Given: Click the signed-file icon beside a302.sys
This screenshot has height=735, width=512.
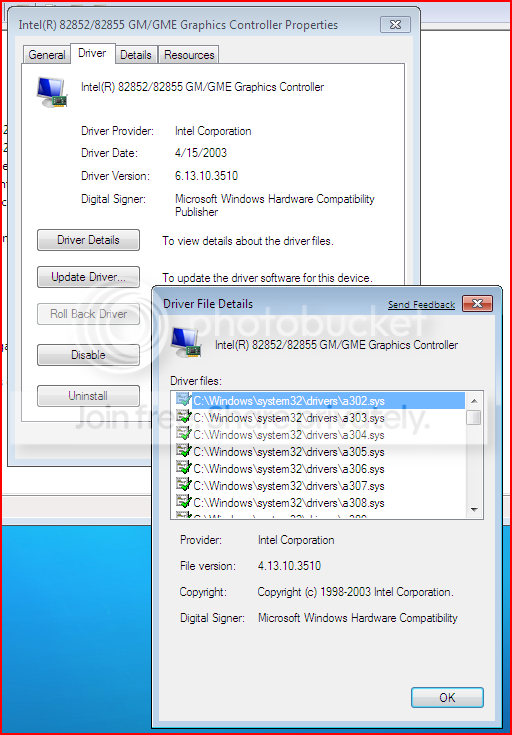Looking at the screenshot, I should pos(184,400).
